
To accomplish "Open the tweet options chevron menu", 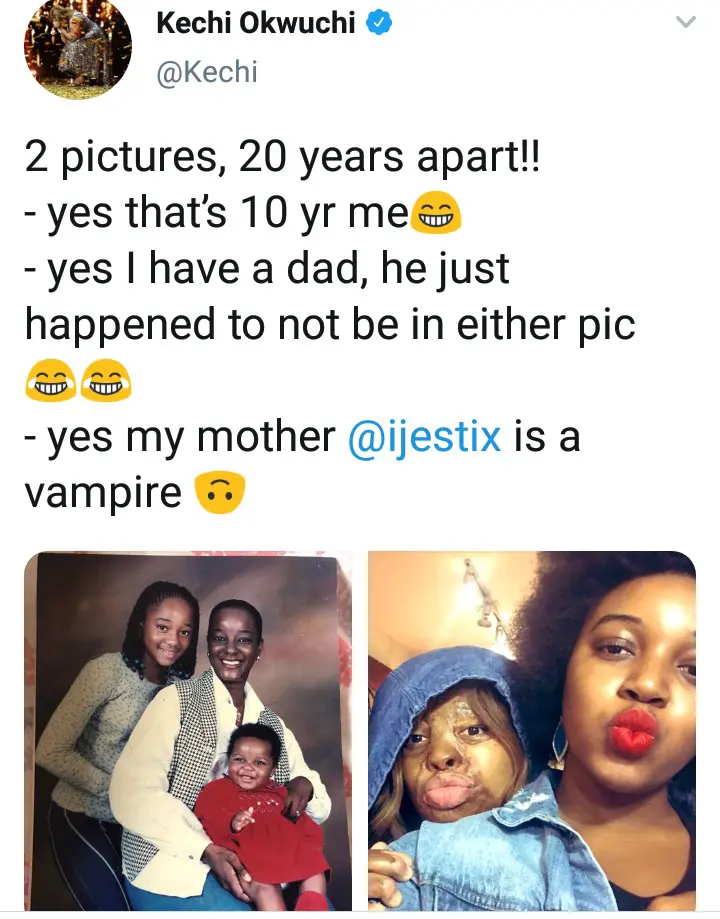I will (x=685, y=22).
